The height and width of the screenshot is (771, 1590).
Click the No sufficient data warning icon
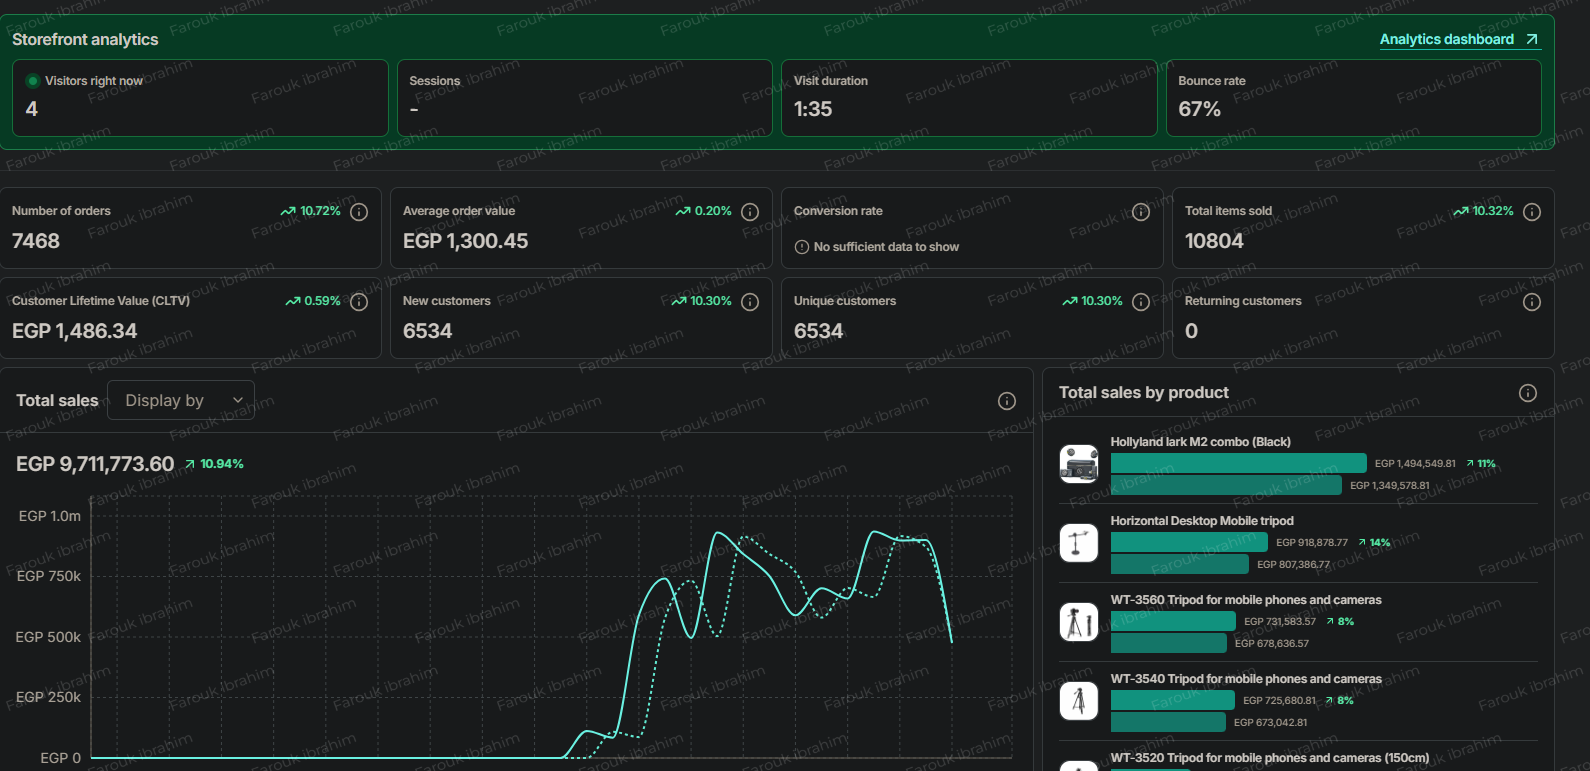click(802, 247)
